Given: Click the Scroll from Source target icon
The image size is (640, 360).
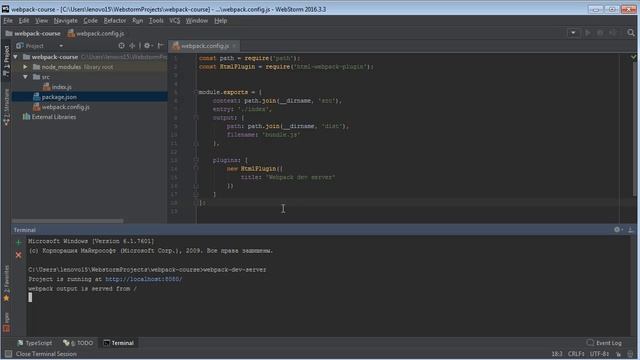Looking at the screenshot, I should 121,46.
